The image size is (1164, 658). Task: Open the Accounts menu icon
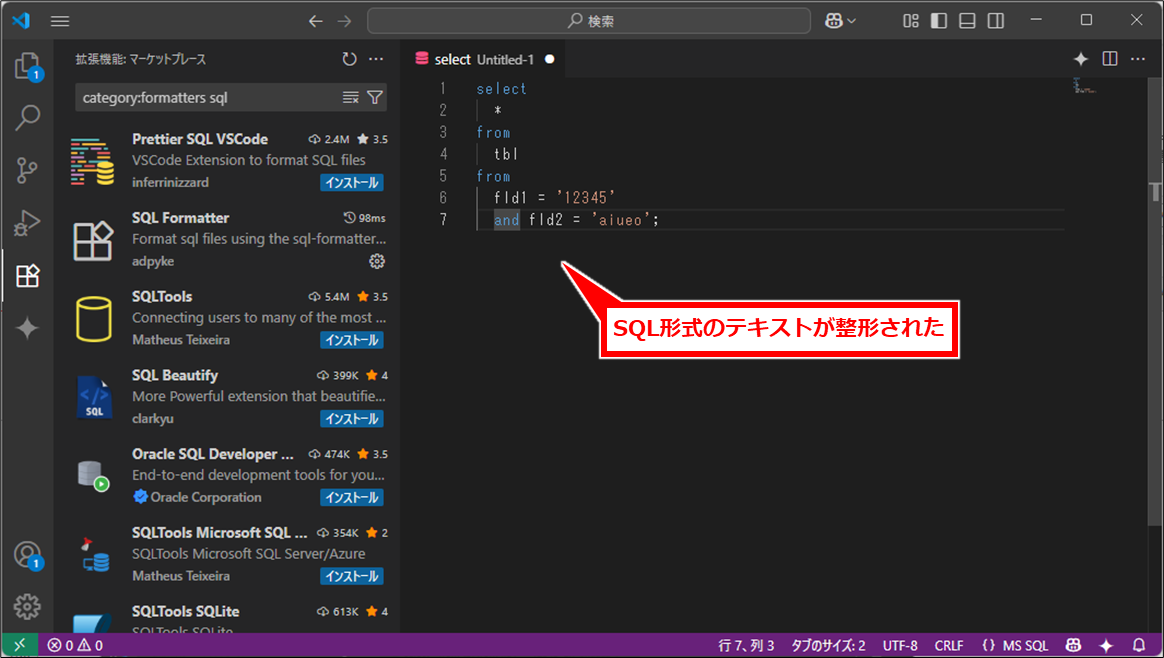pyautogui.click(x=27, y=555)
